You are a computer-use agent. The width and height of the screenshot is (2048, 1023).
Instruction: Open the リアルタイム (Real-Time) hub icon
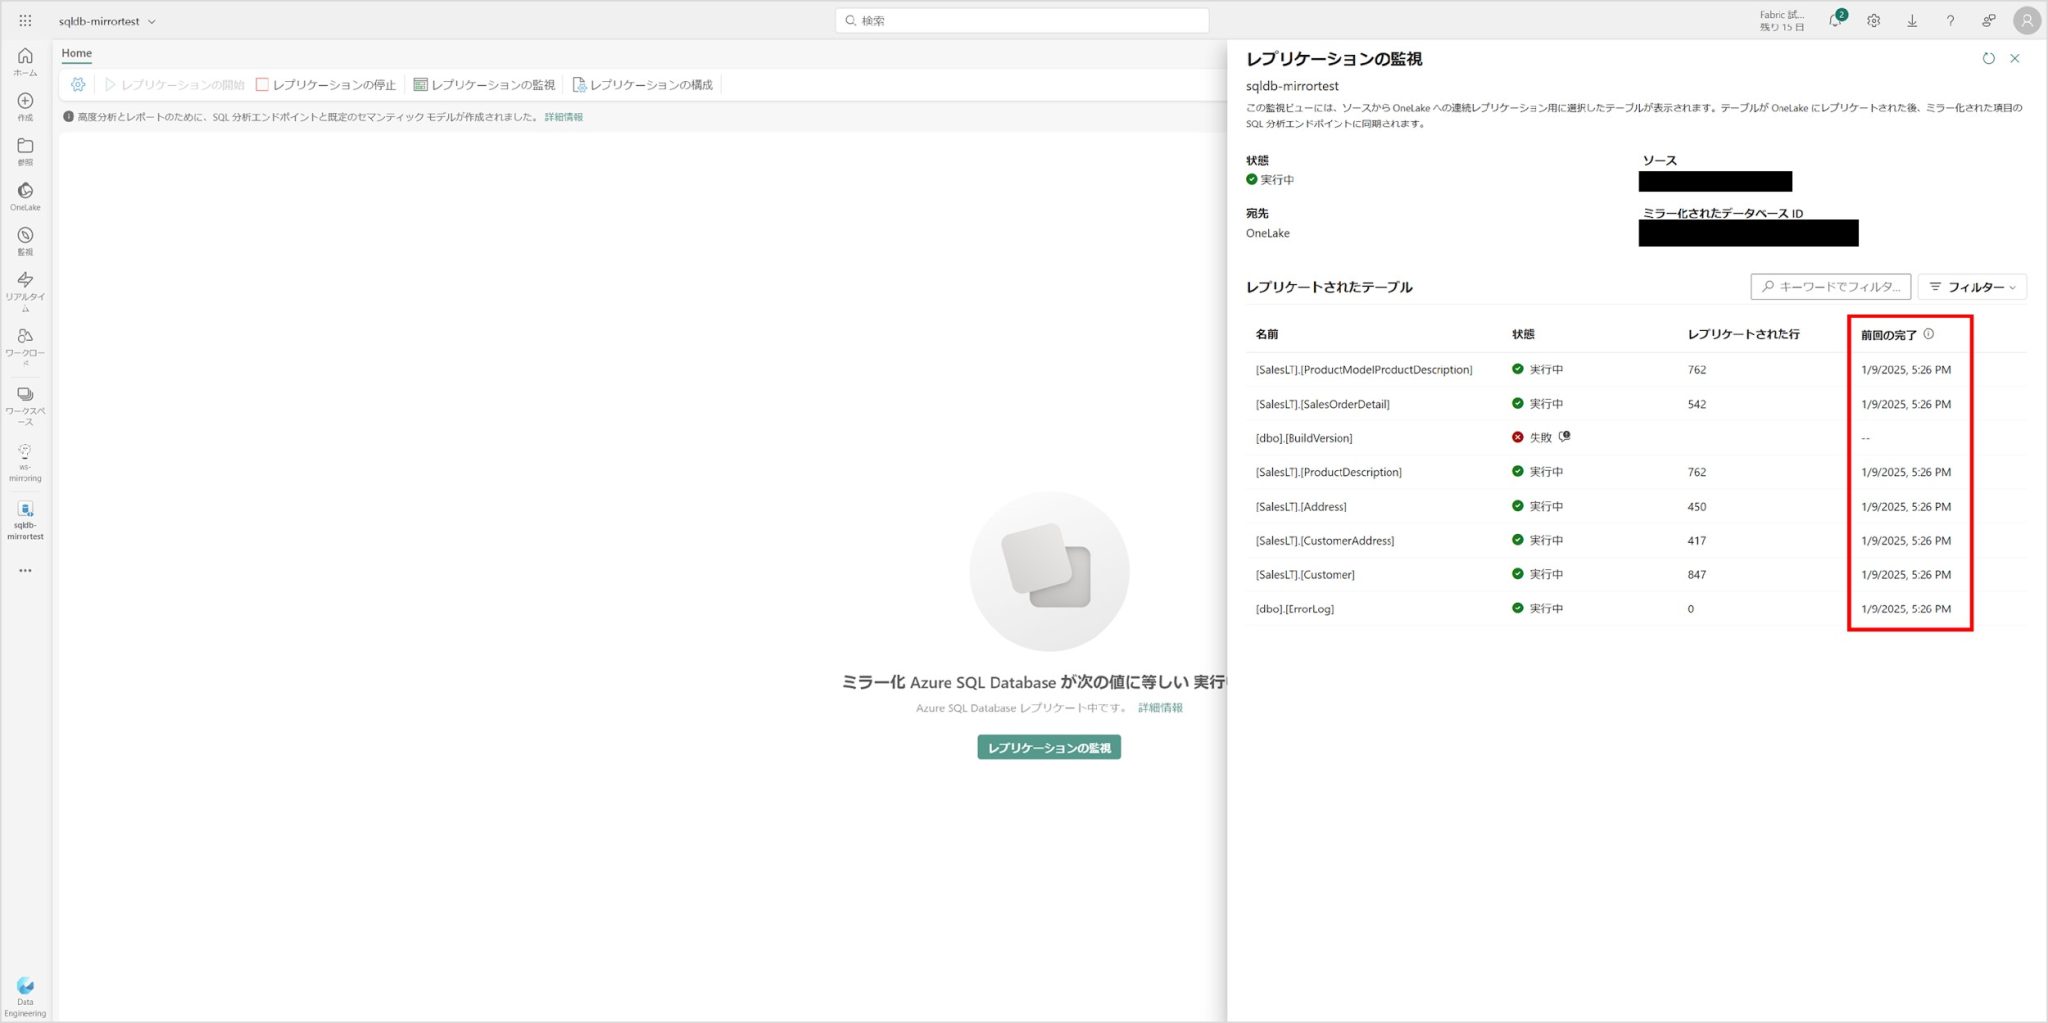[25, 281]
